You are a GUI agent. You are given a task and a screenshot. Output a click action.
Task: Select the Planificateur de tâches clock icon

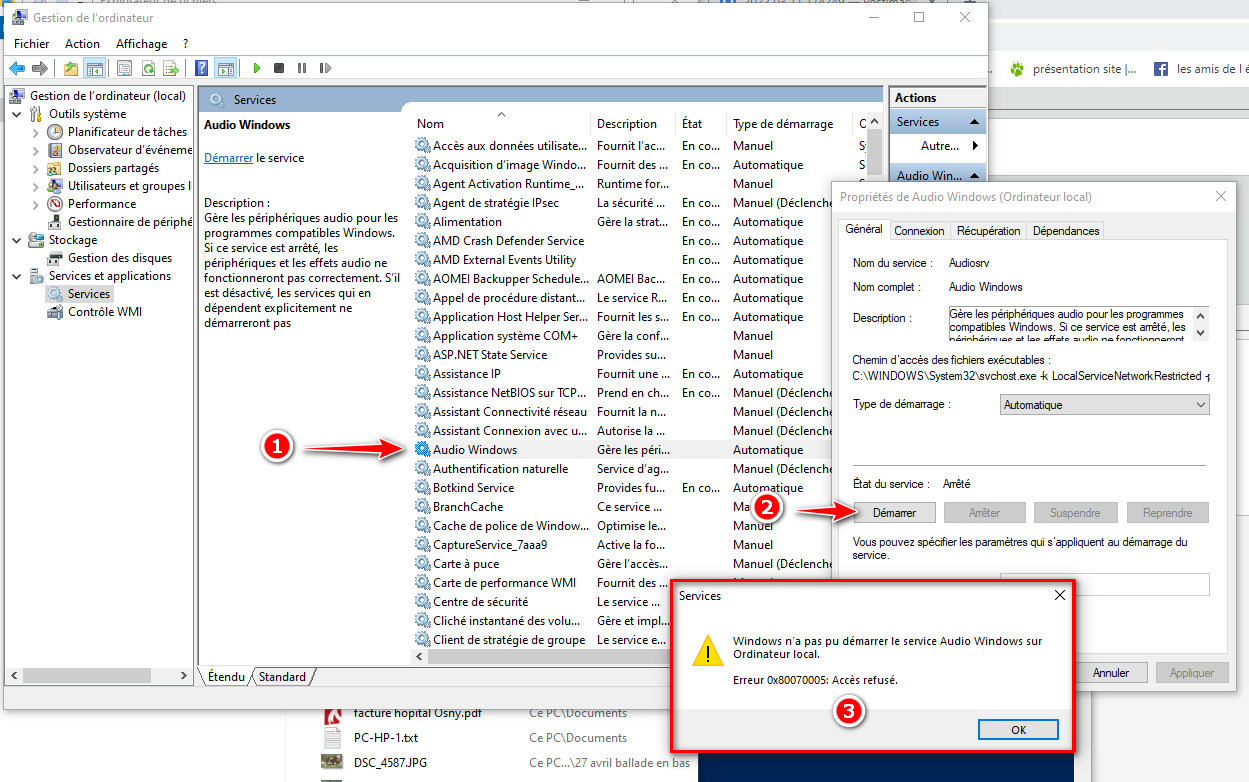pyautogui.click(x=55, y=132)
